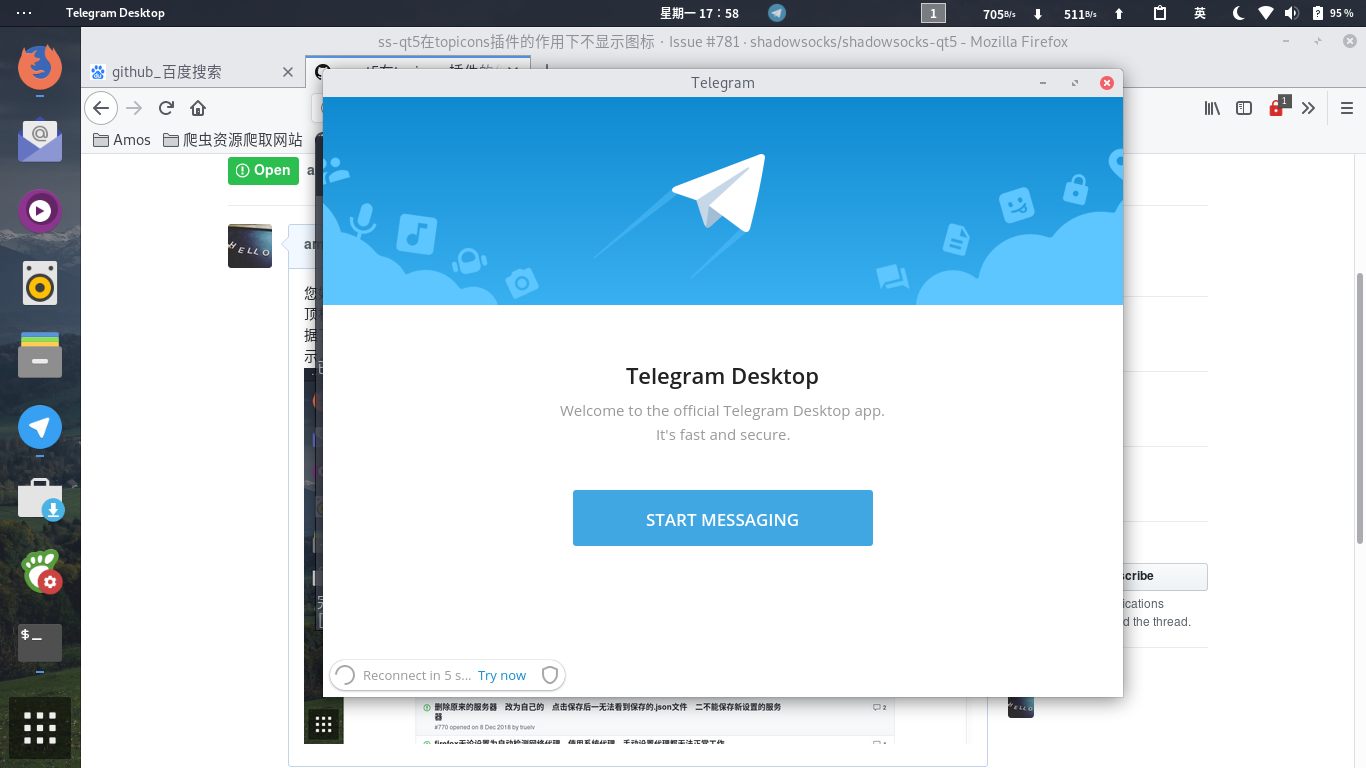Open proxy shield icon in Telegram
This screenshot has width=1366, height=768.
pyautogui.click(x=549, y=675)
